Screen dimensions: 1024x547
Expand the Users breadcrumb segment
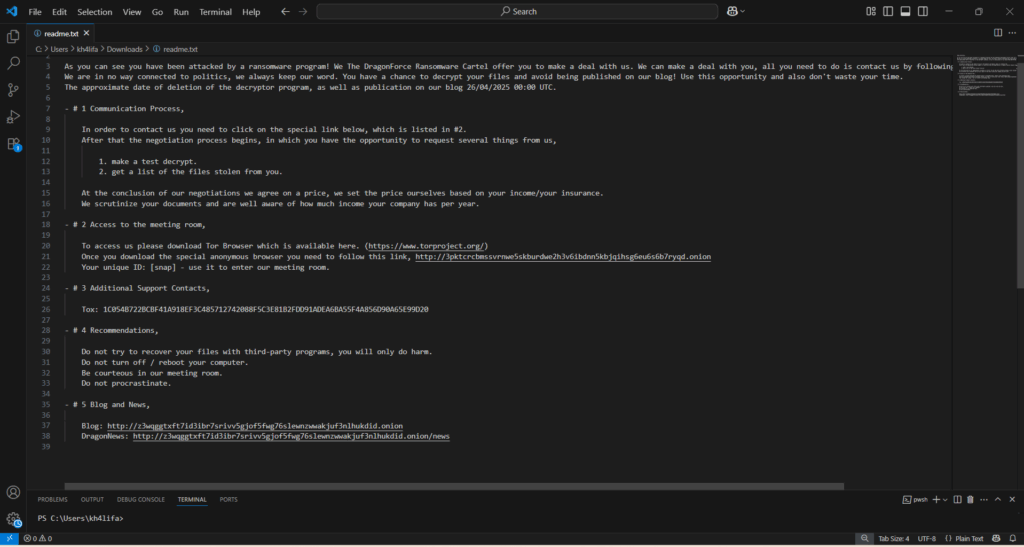pyautogui.click(x=59, y=49)
